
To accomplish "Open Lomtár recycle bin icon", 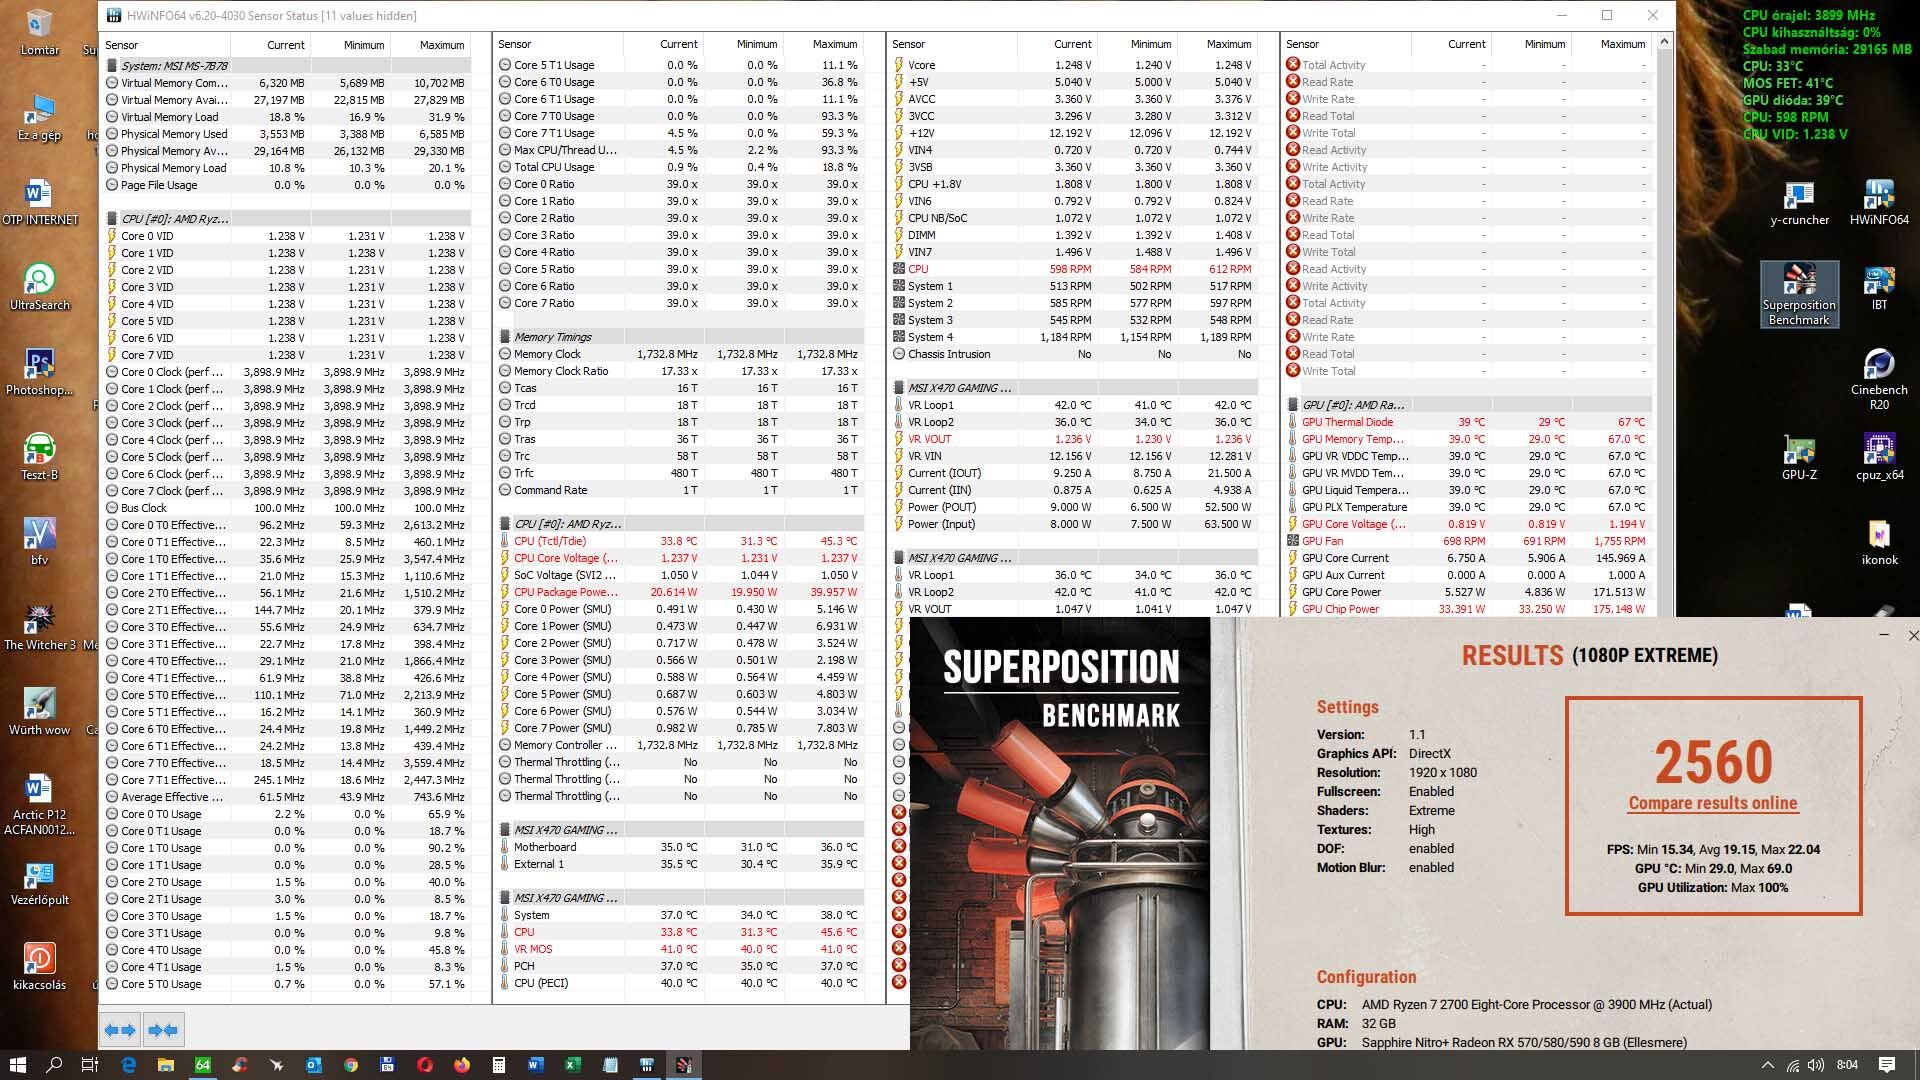I will click(39, 33).
